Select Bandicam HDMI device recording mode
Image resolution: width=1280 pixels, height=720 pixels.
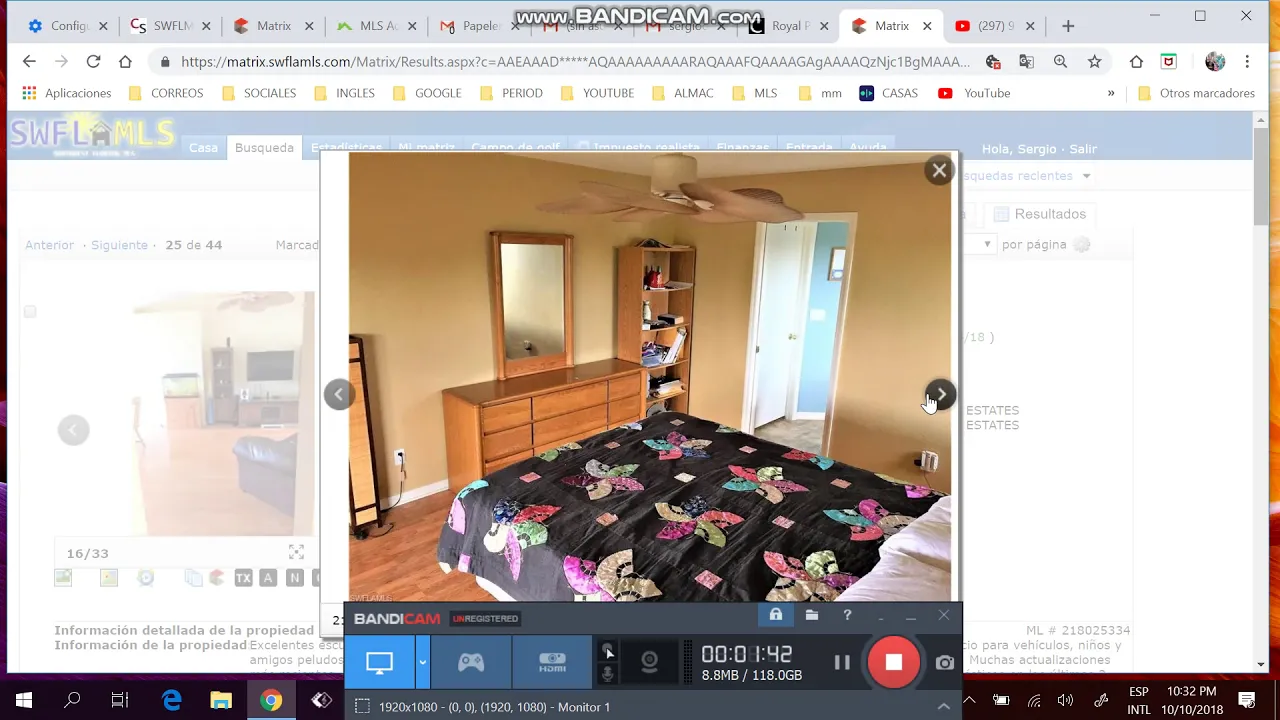coord(552,662)
